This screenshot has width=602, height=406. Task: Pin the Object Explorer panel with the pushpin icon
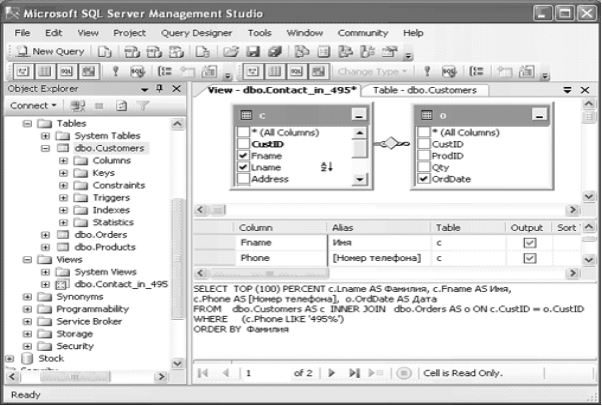click(x=159, y=89)
